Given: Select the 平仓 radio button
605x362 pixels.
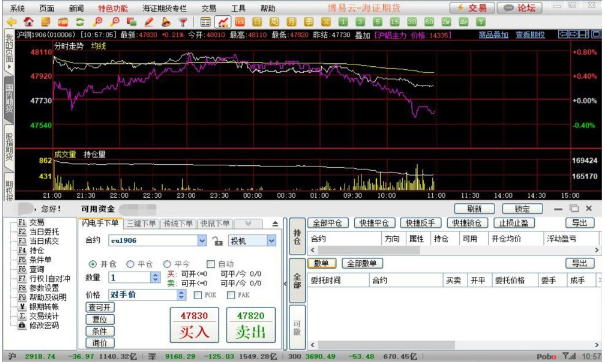Looking at the screenshot, I should click(x=130, y=264).
